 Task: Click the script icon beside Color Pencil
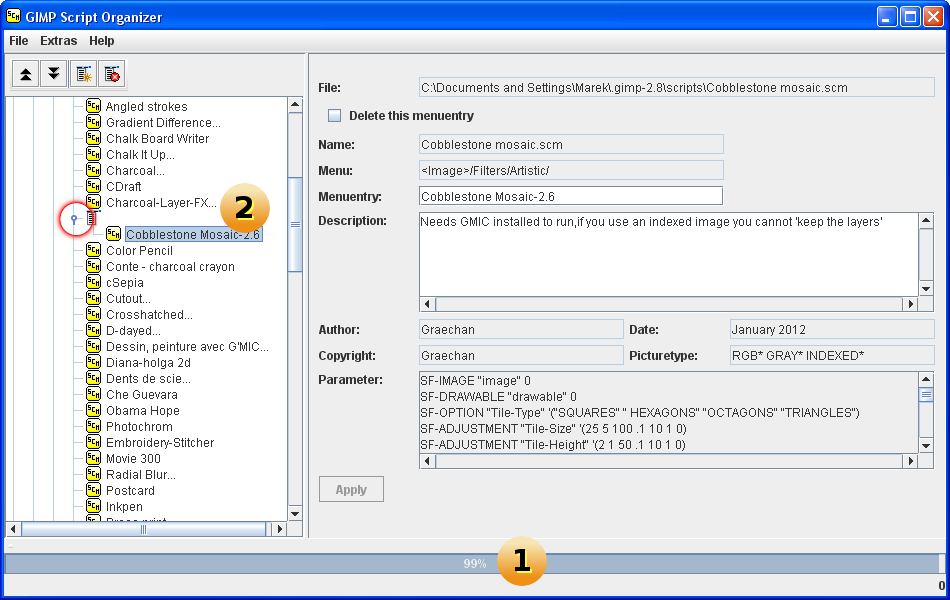[x=93, y=250]
